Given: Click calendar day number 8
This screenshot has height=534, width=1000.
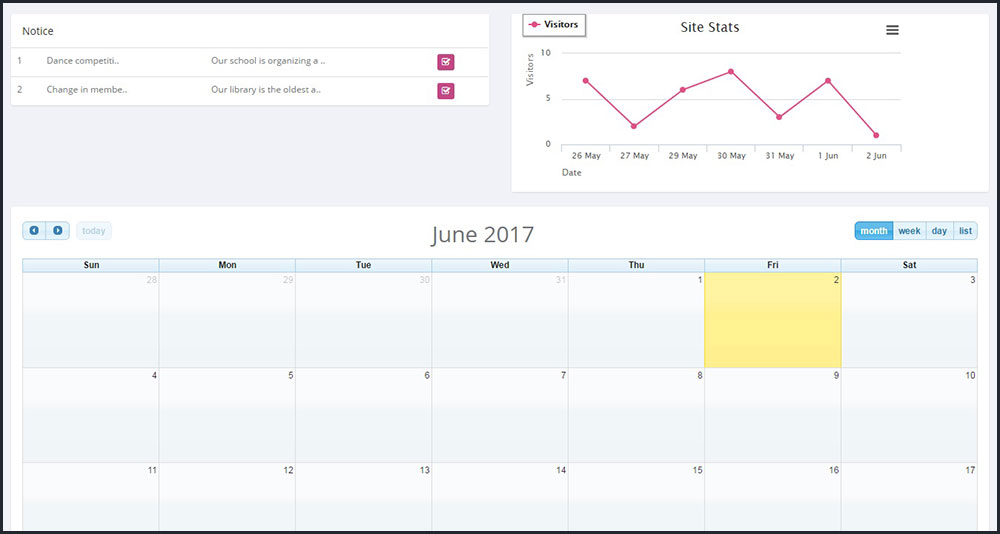Looking at the screenshot, I should pyautogui.click(x=700, y=376).
